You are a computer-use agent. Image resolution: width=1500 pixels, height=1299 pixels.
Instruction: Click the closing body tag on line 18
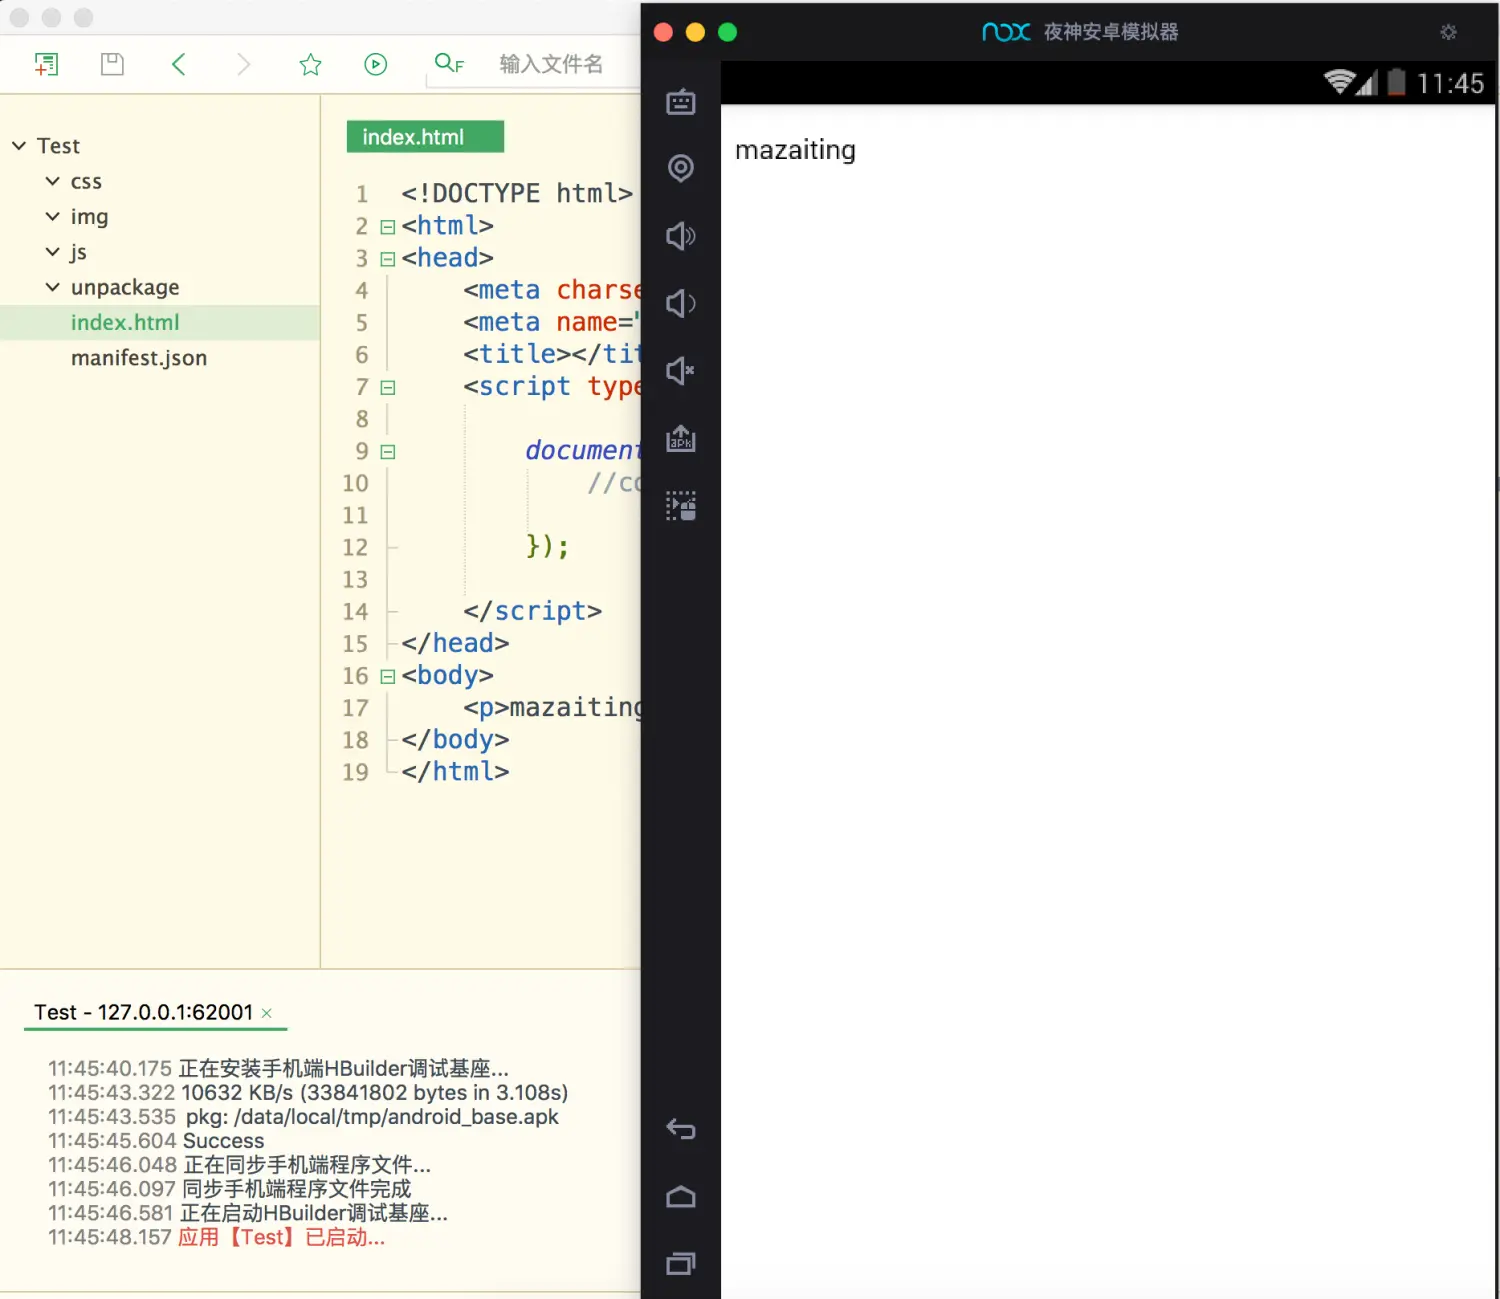point(455,740)
